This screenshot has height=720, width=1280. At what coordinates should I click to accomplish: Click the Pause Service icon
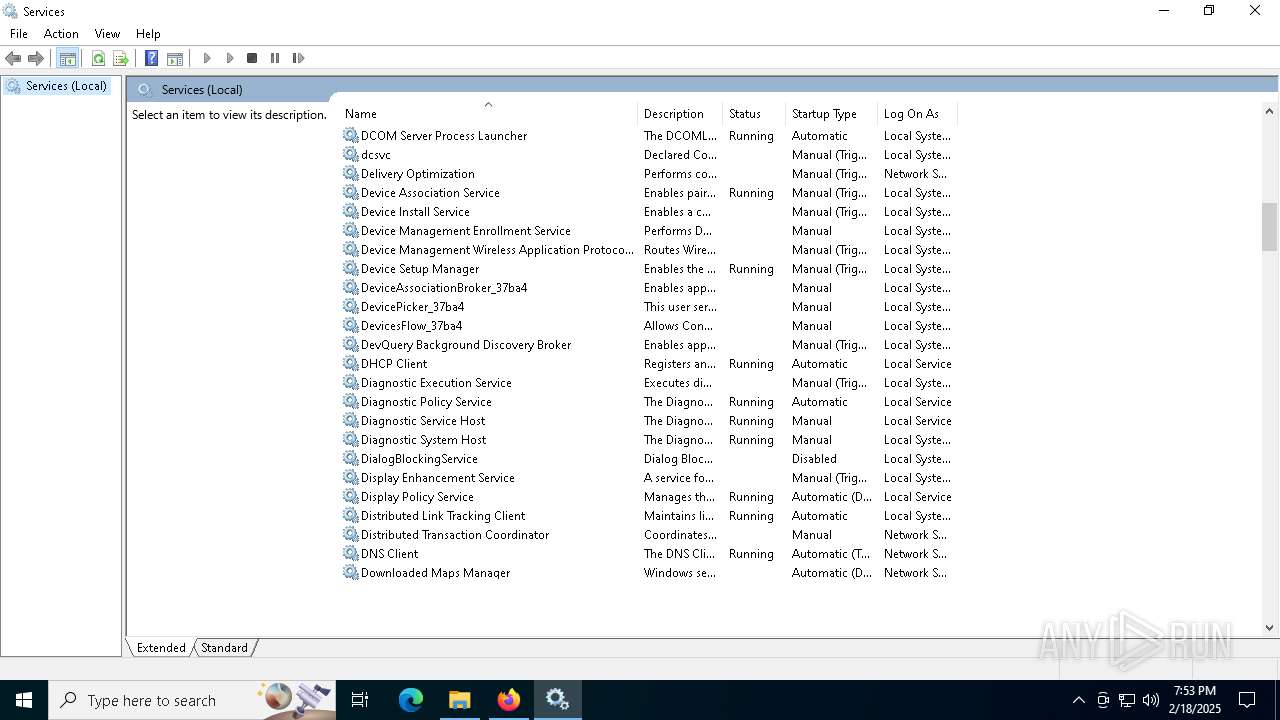point(275,58)
